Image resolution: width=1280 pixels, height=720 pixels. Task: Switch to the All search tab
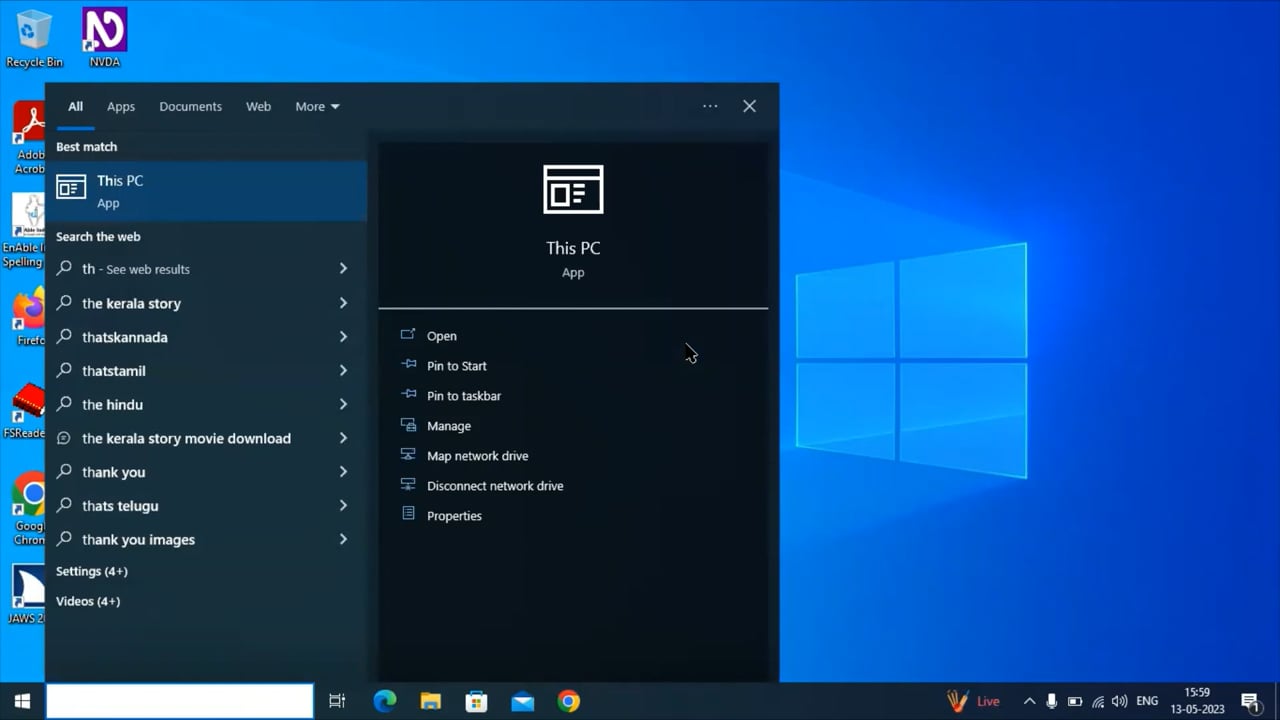tap(75, 107)
